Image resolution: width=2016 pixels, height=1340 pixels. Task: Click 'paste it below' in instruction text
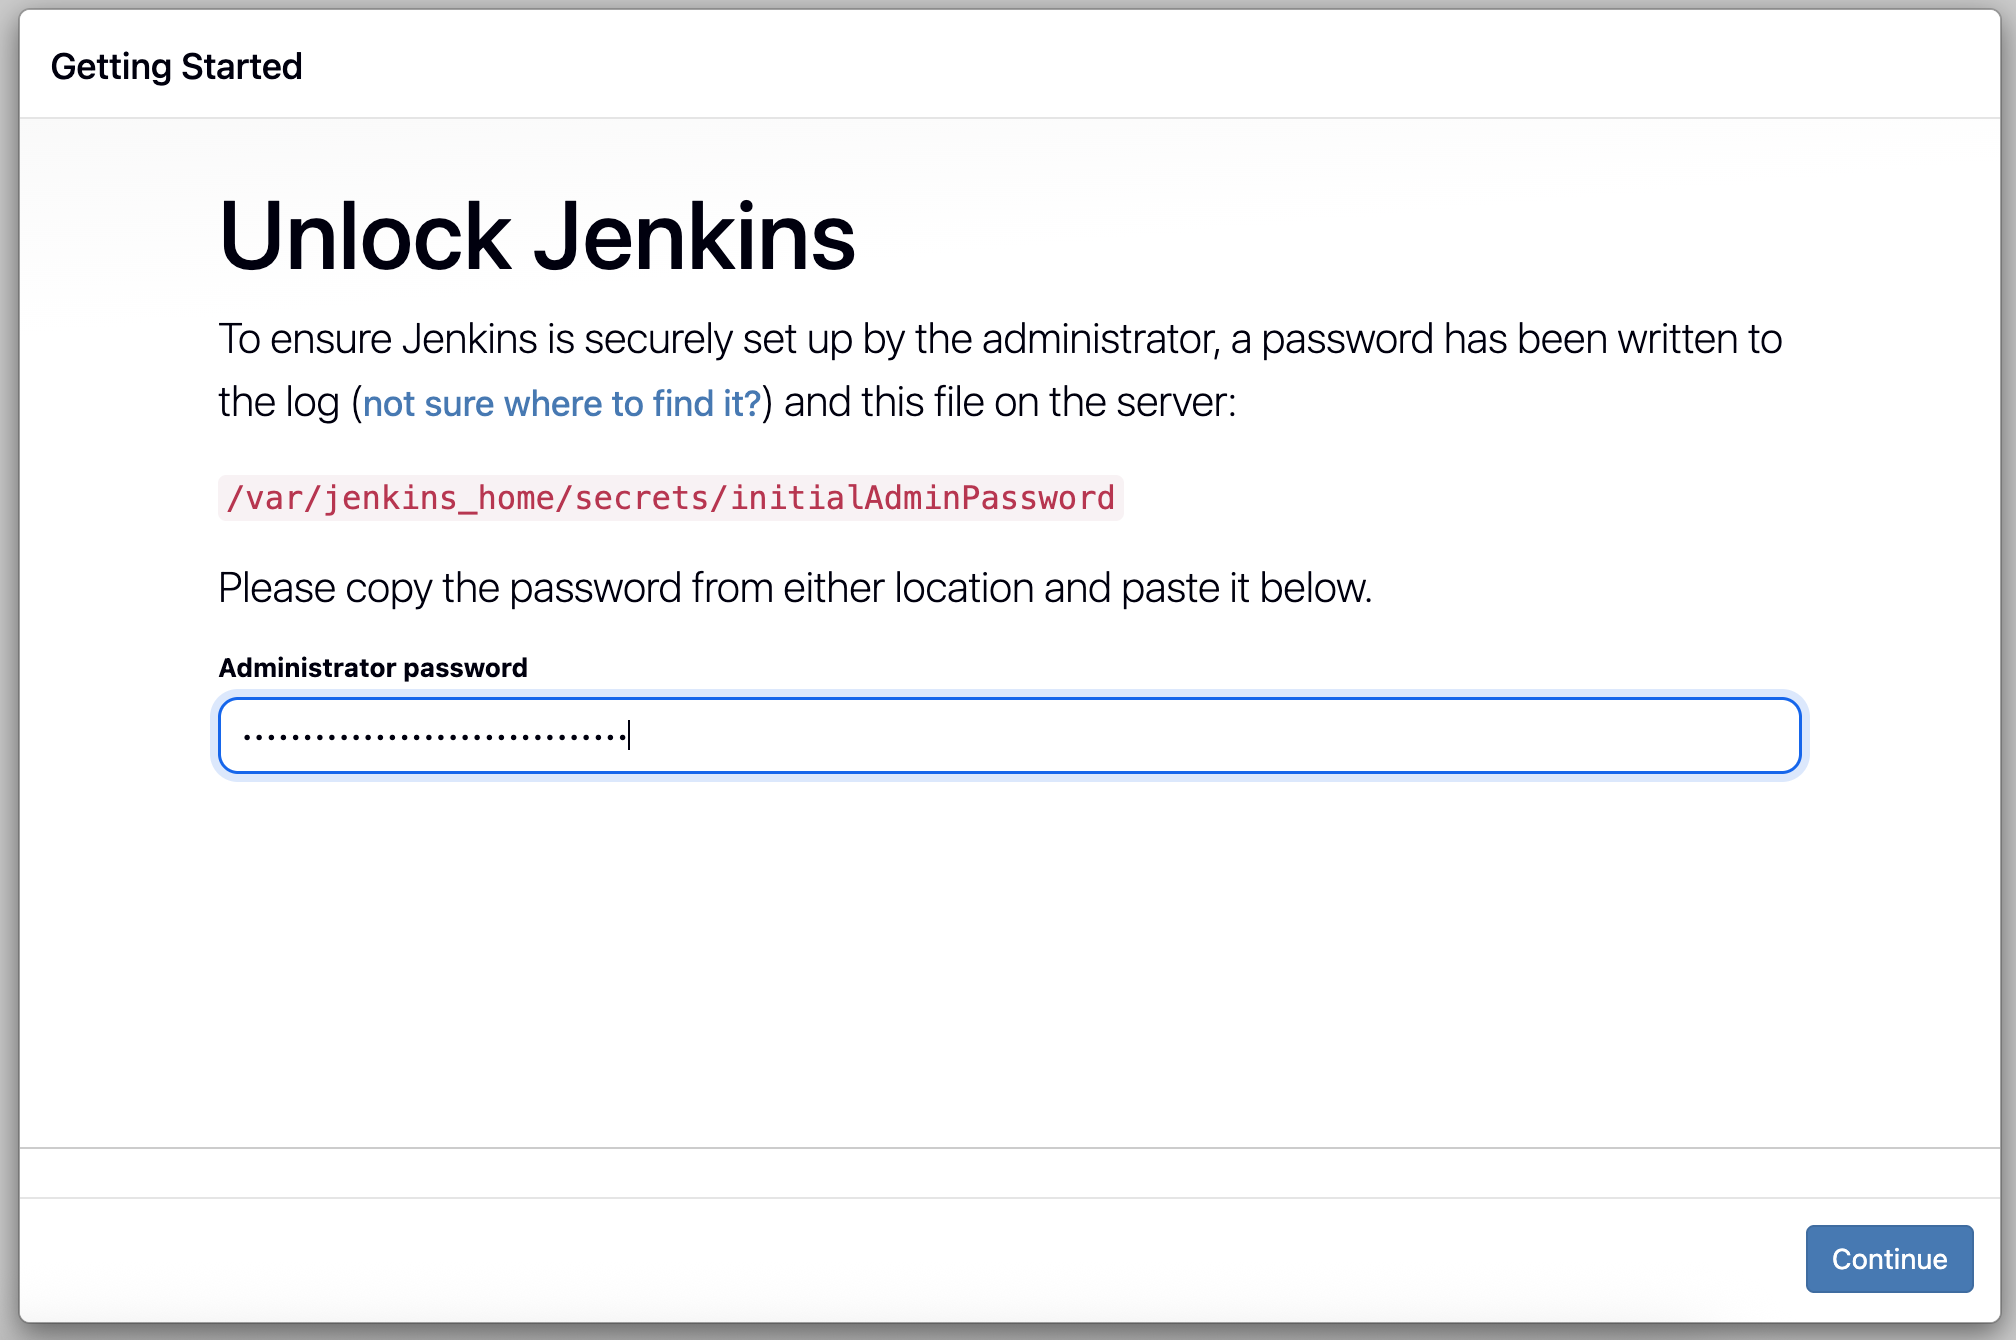click(x=1245, y=588)
